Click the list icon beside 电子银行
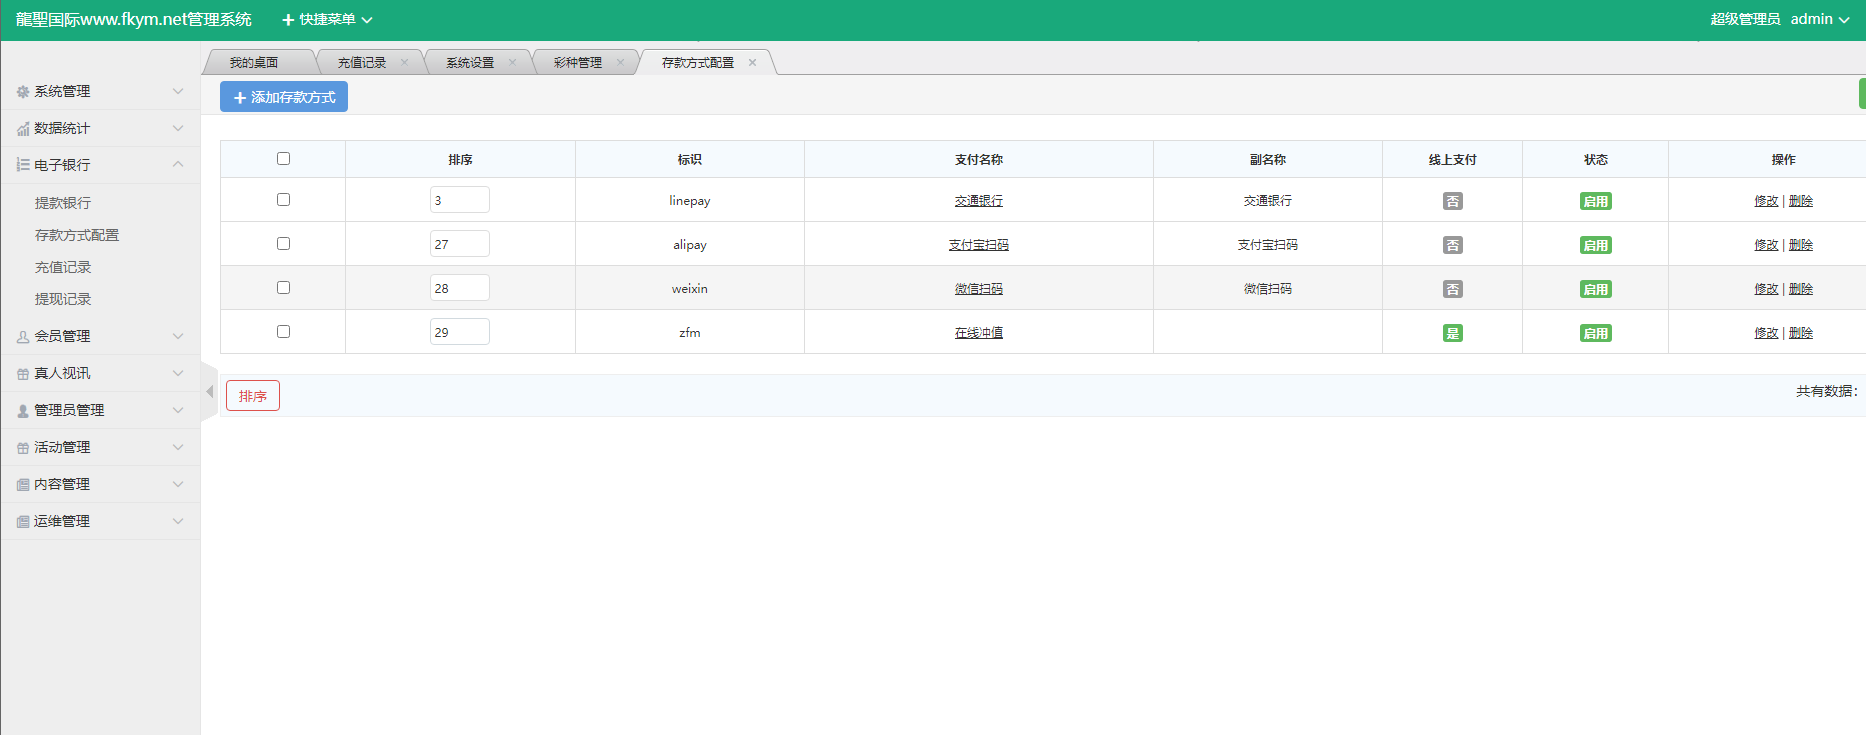The width and height of the screenshot is (1866, 735). [23, 165]
